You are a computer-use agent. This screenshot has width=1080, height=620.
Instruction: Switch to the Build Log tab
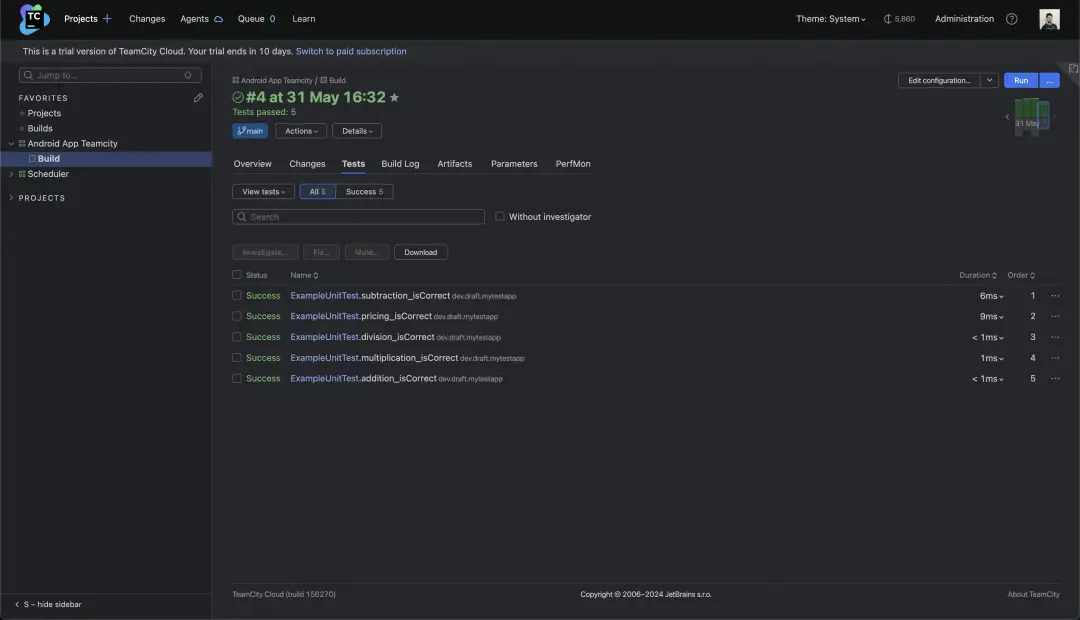tap(400, 164)
